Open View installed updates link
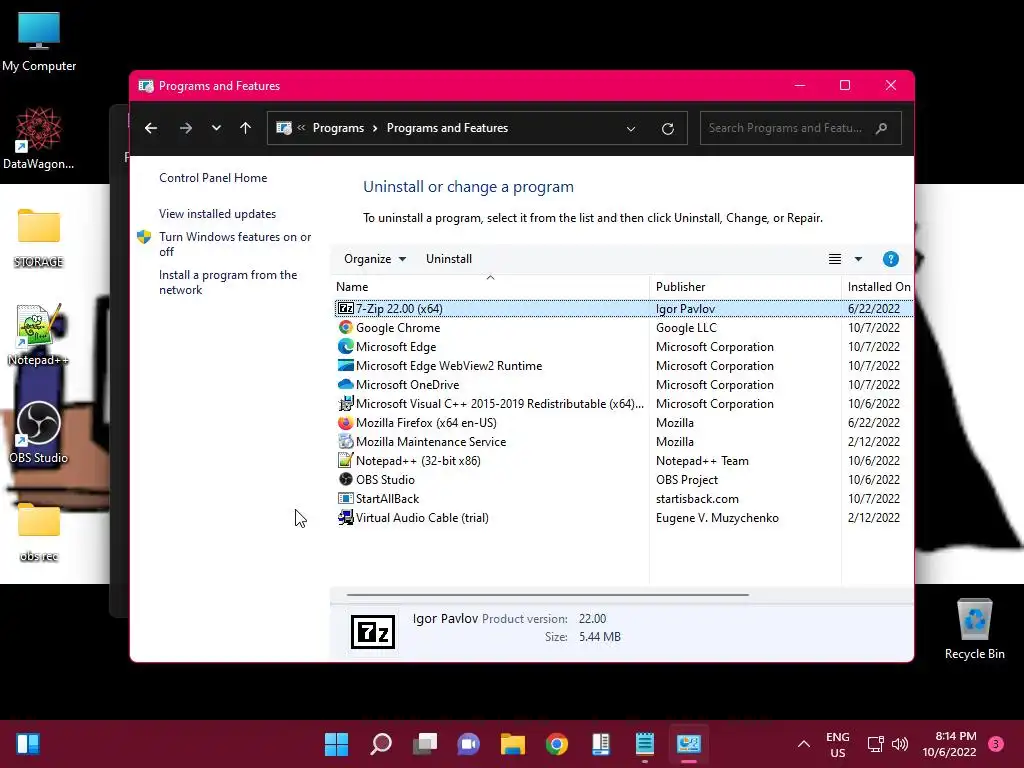 click(217, 214)
